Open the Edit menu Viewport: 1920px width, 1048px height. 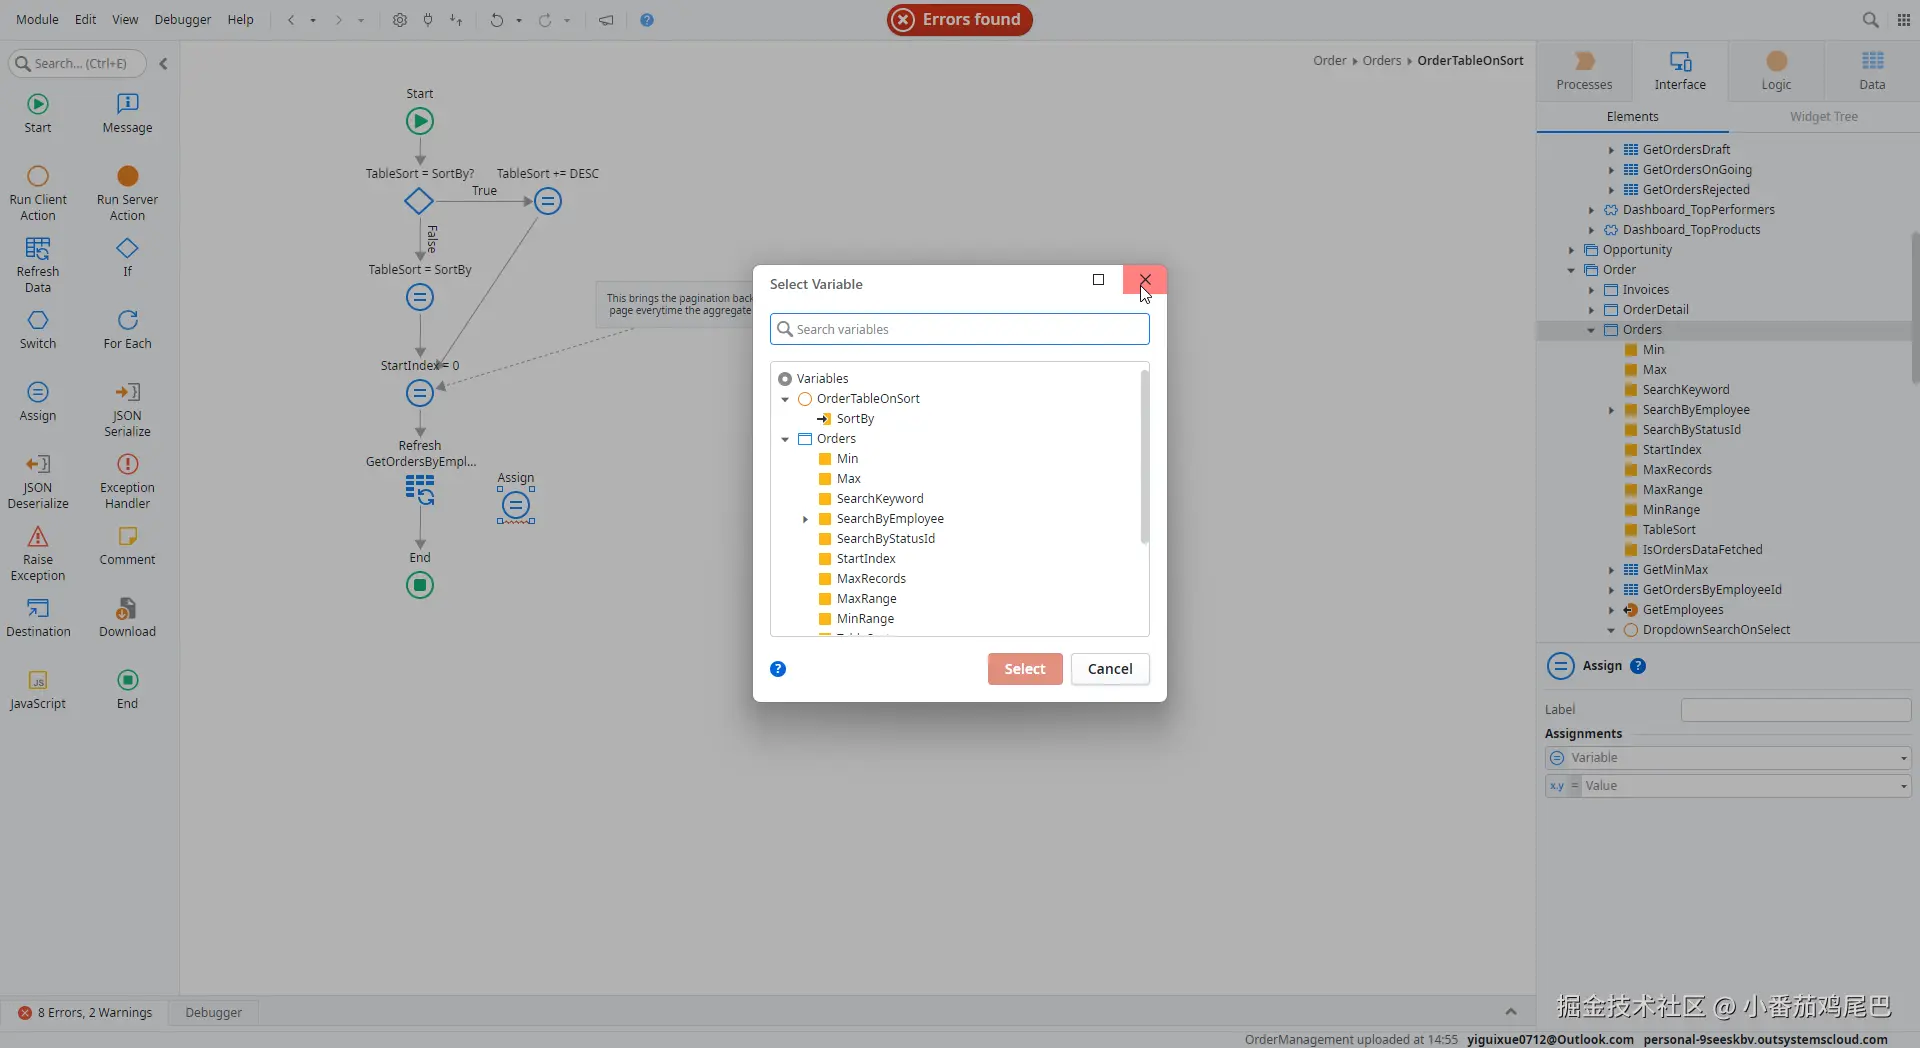point(86,20)
